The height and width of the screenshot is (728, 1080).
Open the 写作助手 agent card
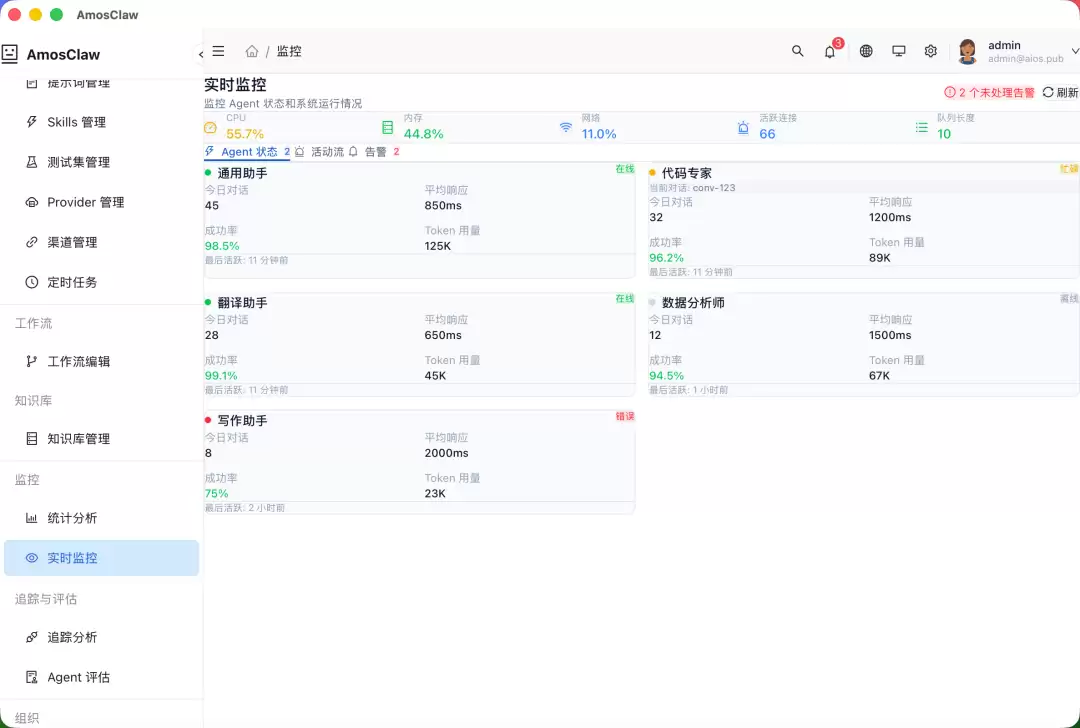pyautogui.click(x=419, y=462)
